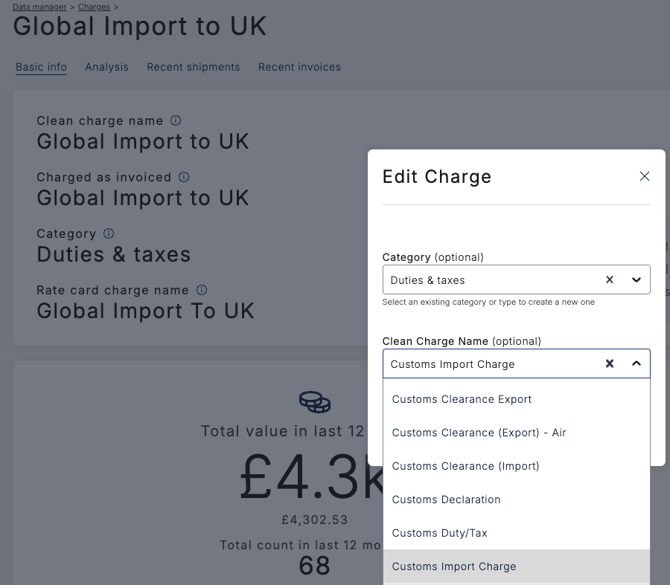Viewport: 670px width, 585px height.
Task: Click info icon next to Category label
Action: coord(109,234)
